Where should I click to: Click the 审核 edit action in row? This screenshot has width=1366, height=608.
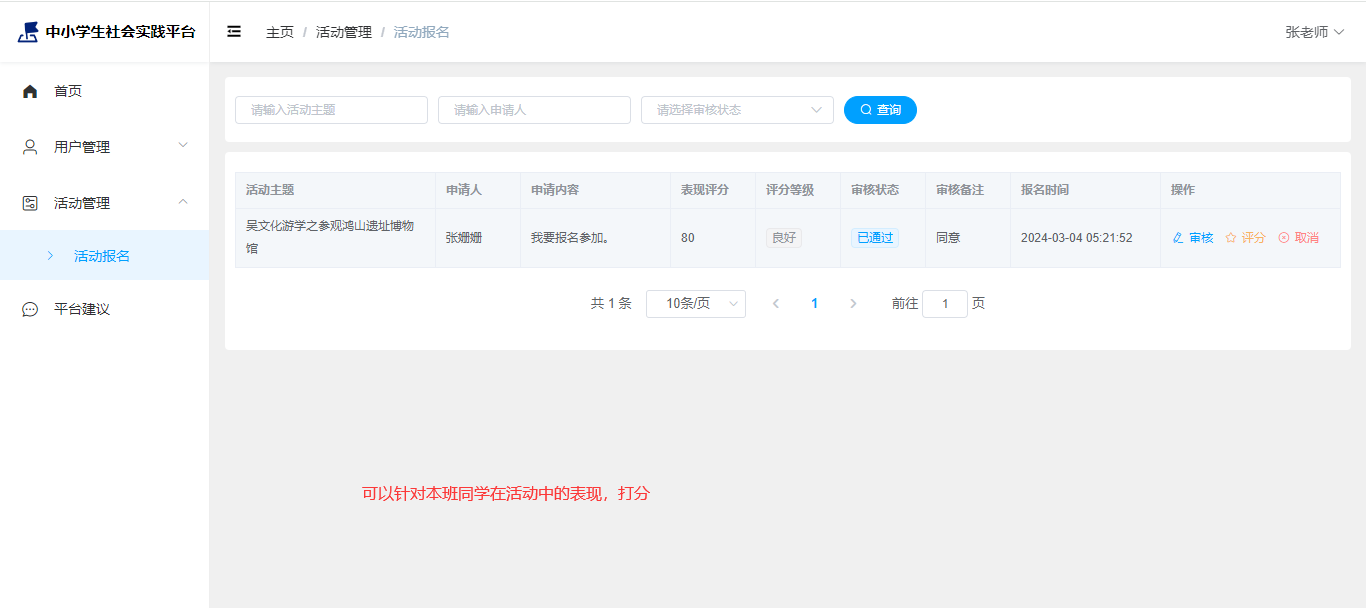[x=1193, y=238]
